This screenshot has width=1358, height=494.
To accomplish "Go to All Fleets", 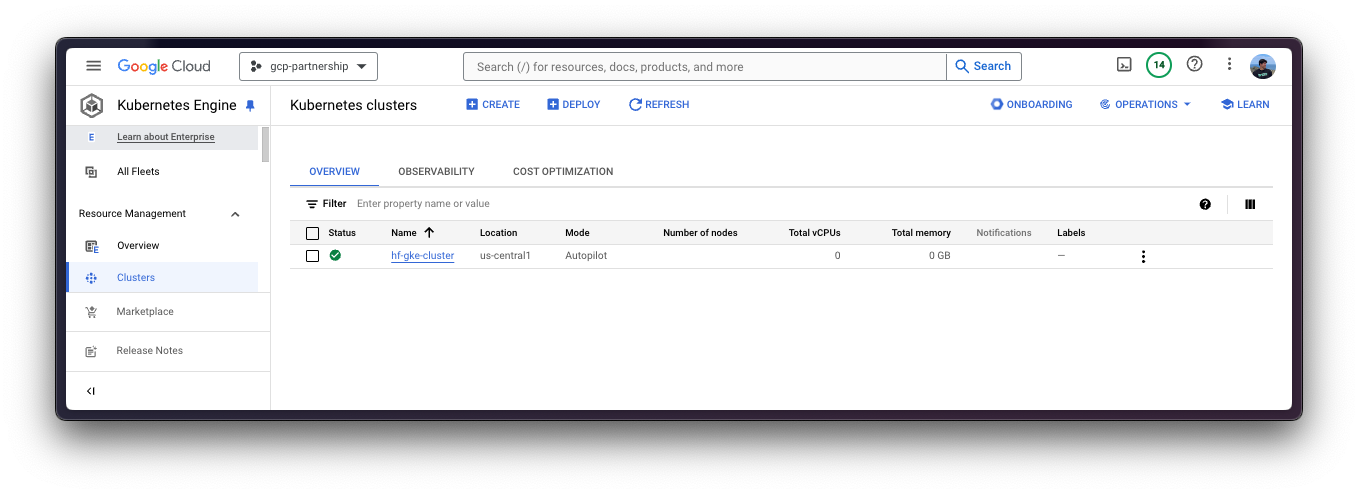I will tap(138, 172).
